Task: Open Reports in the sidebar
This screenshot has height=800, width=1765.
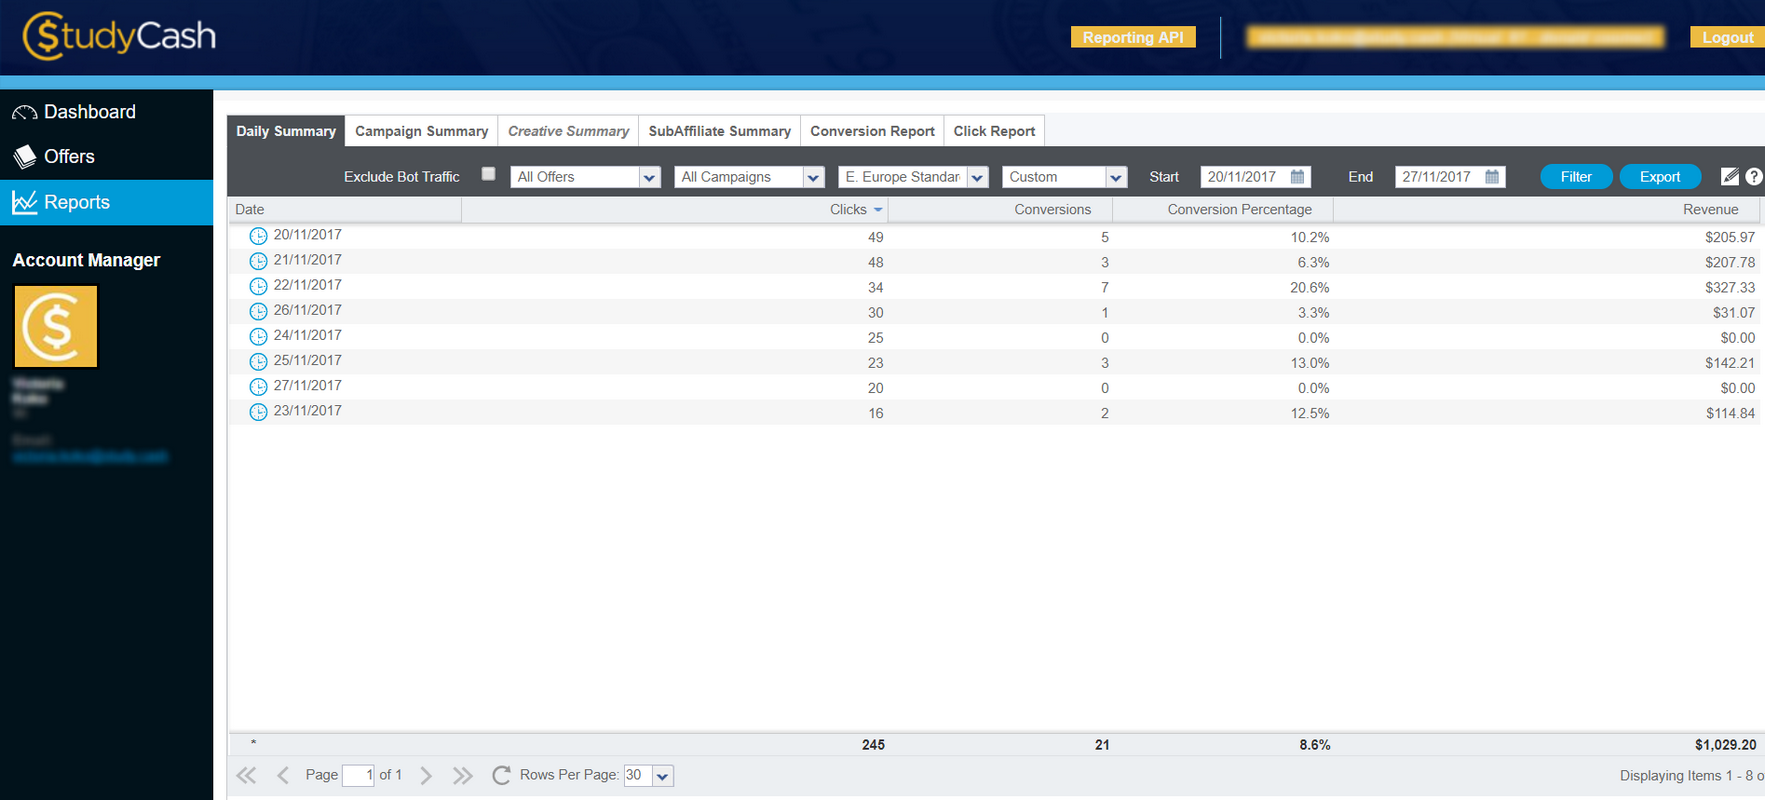Action: [106, 202]
